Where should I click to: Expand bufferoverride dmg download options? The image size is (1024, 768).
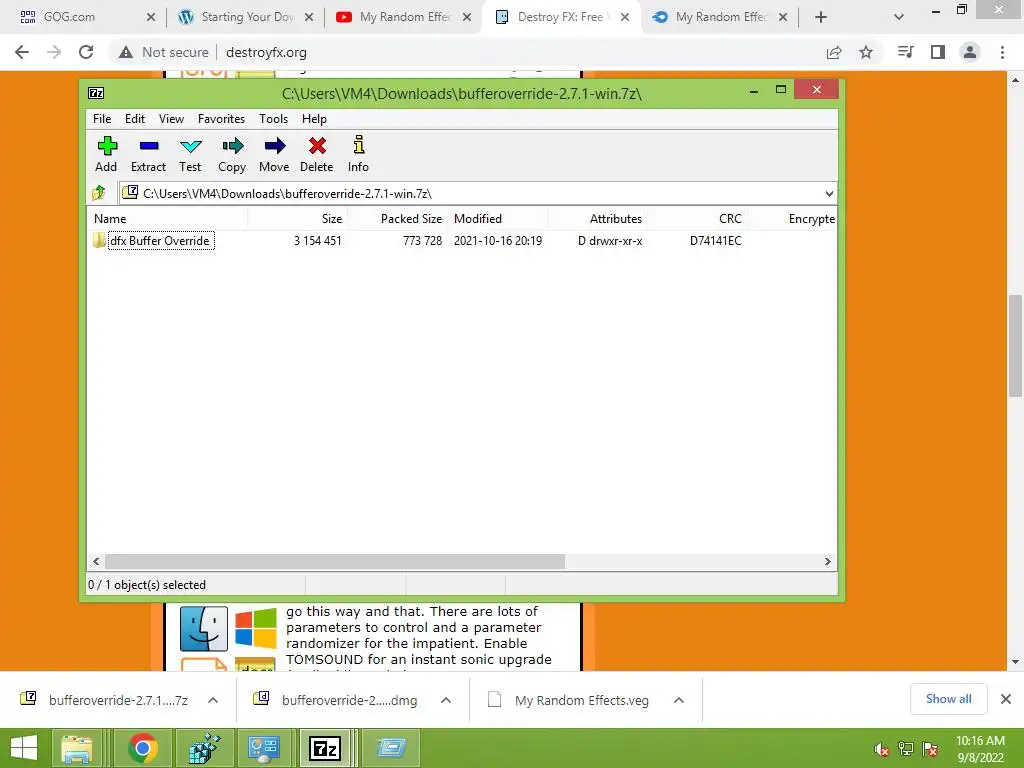446,700
